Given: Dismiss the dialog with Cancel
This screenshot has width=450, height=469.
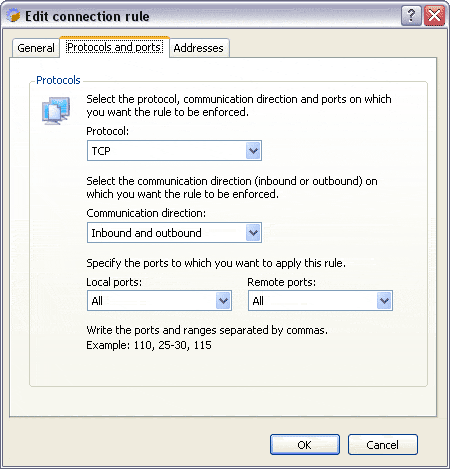Looking at the screenshot, I should pos(383,445).
